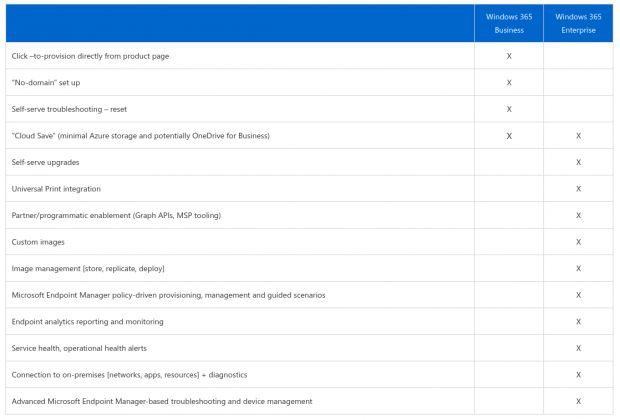Select 'Click –to-provision directly from product page' text
Image resolution: width=620 pixels, height=420 pixels.
pyautogui.click(x=90, y=56)
